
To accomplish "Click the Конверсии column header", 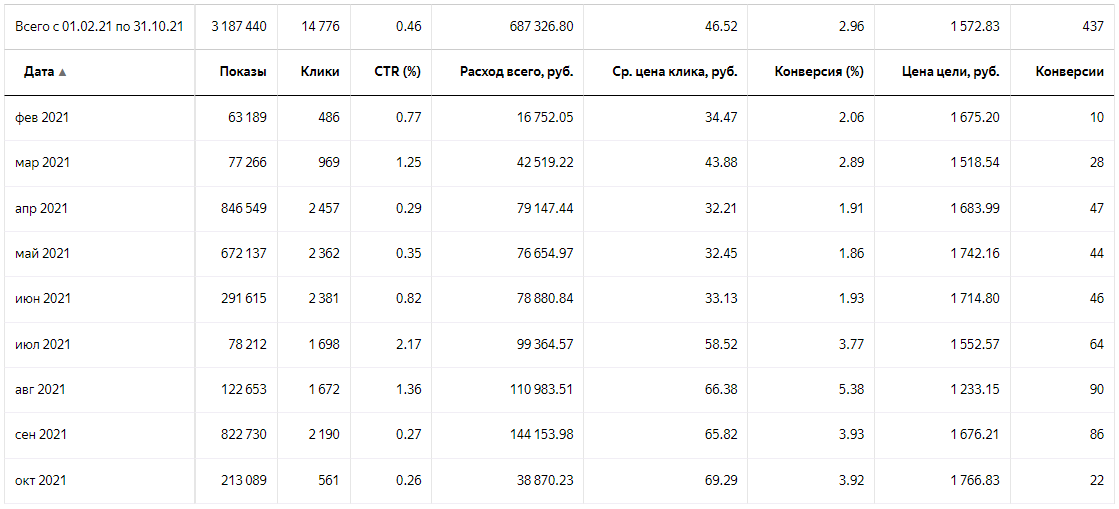I will tap(1069, 72).
